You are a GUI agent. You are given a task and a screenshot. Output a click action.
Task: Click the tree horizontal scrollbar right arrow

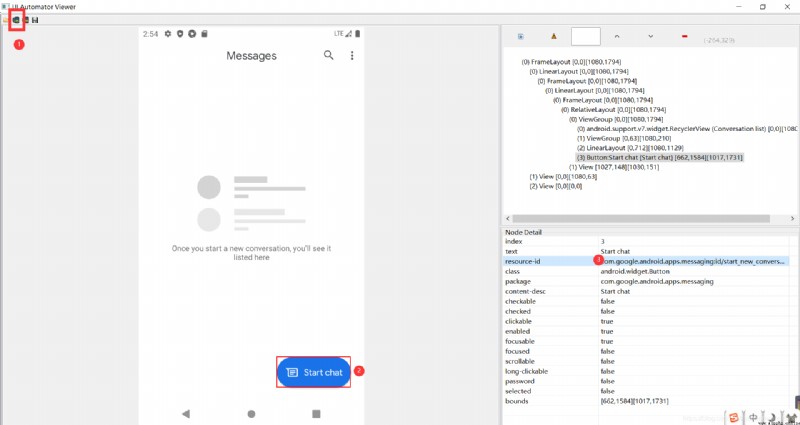point(792,218)
